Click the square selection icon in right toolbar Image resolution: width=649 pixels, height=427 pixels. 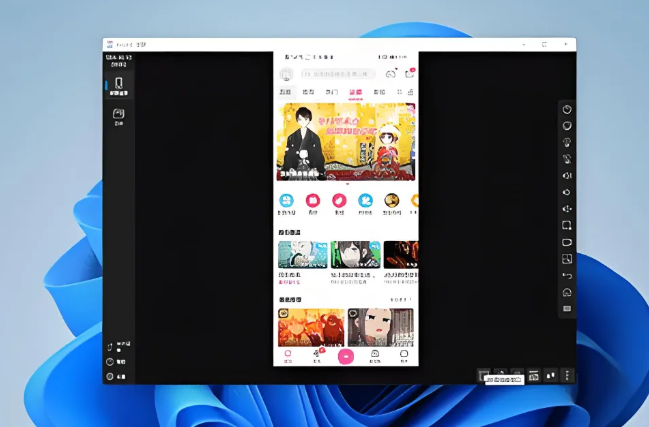tap(567, 225)
